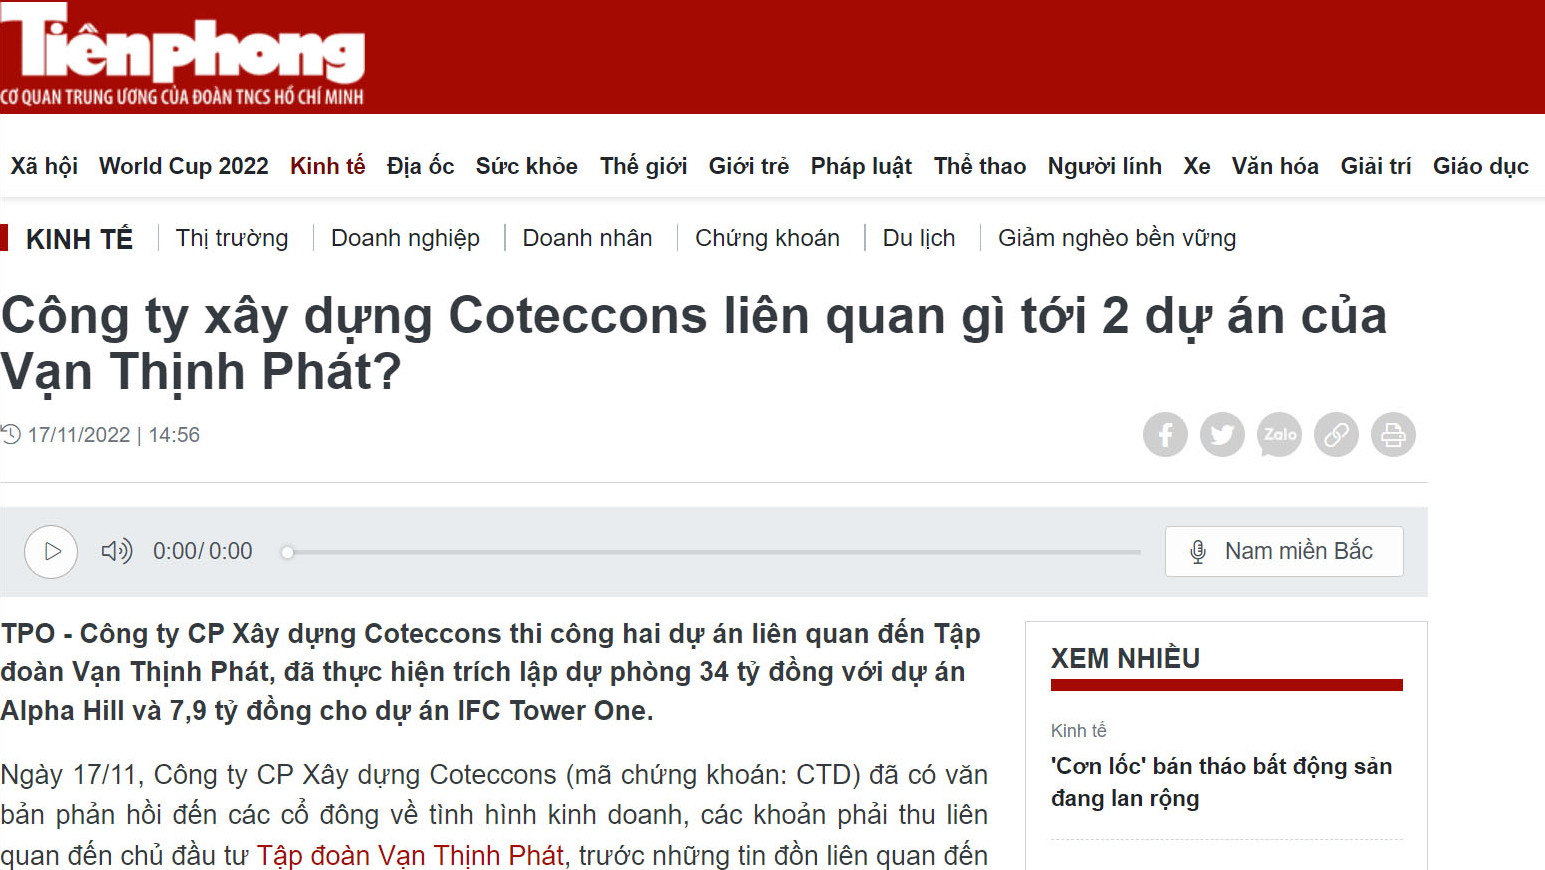The width and height of the screenshot is (1545, 870).
Task: Print the article using printer icon
Action: coord(1393,435)
